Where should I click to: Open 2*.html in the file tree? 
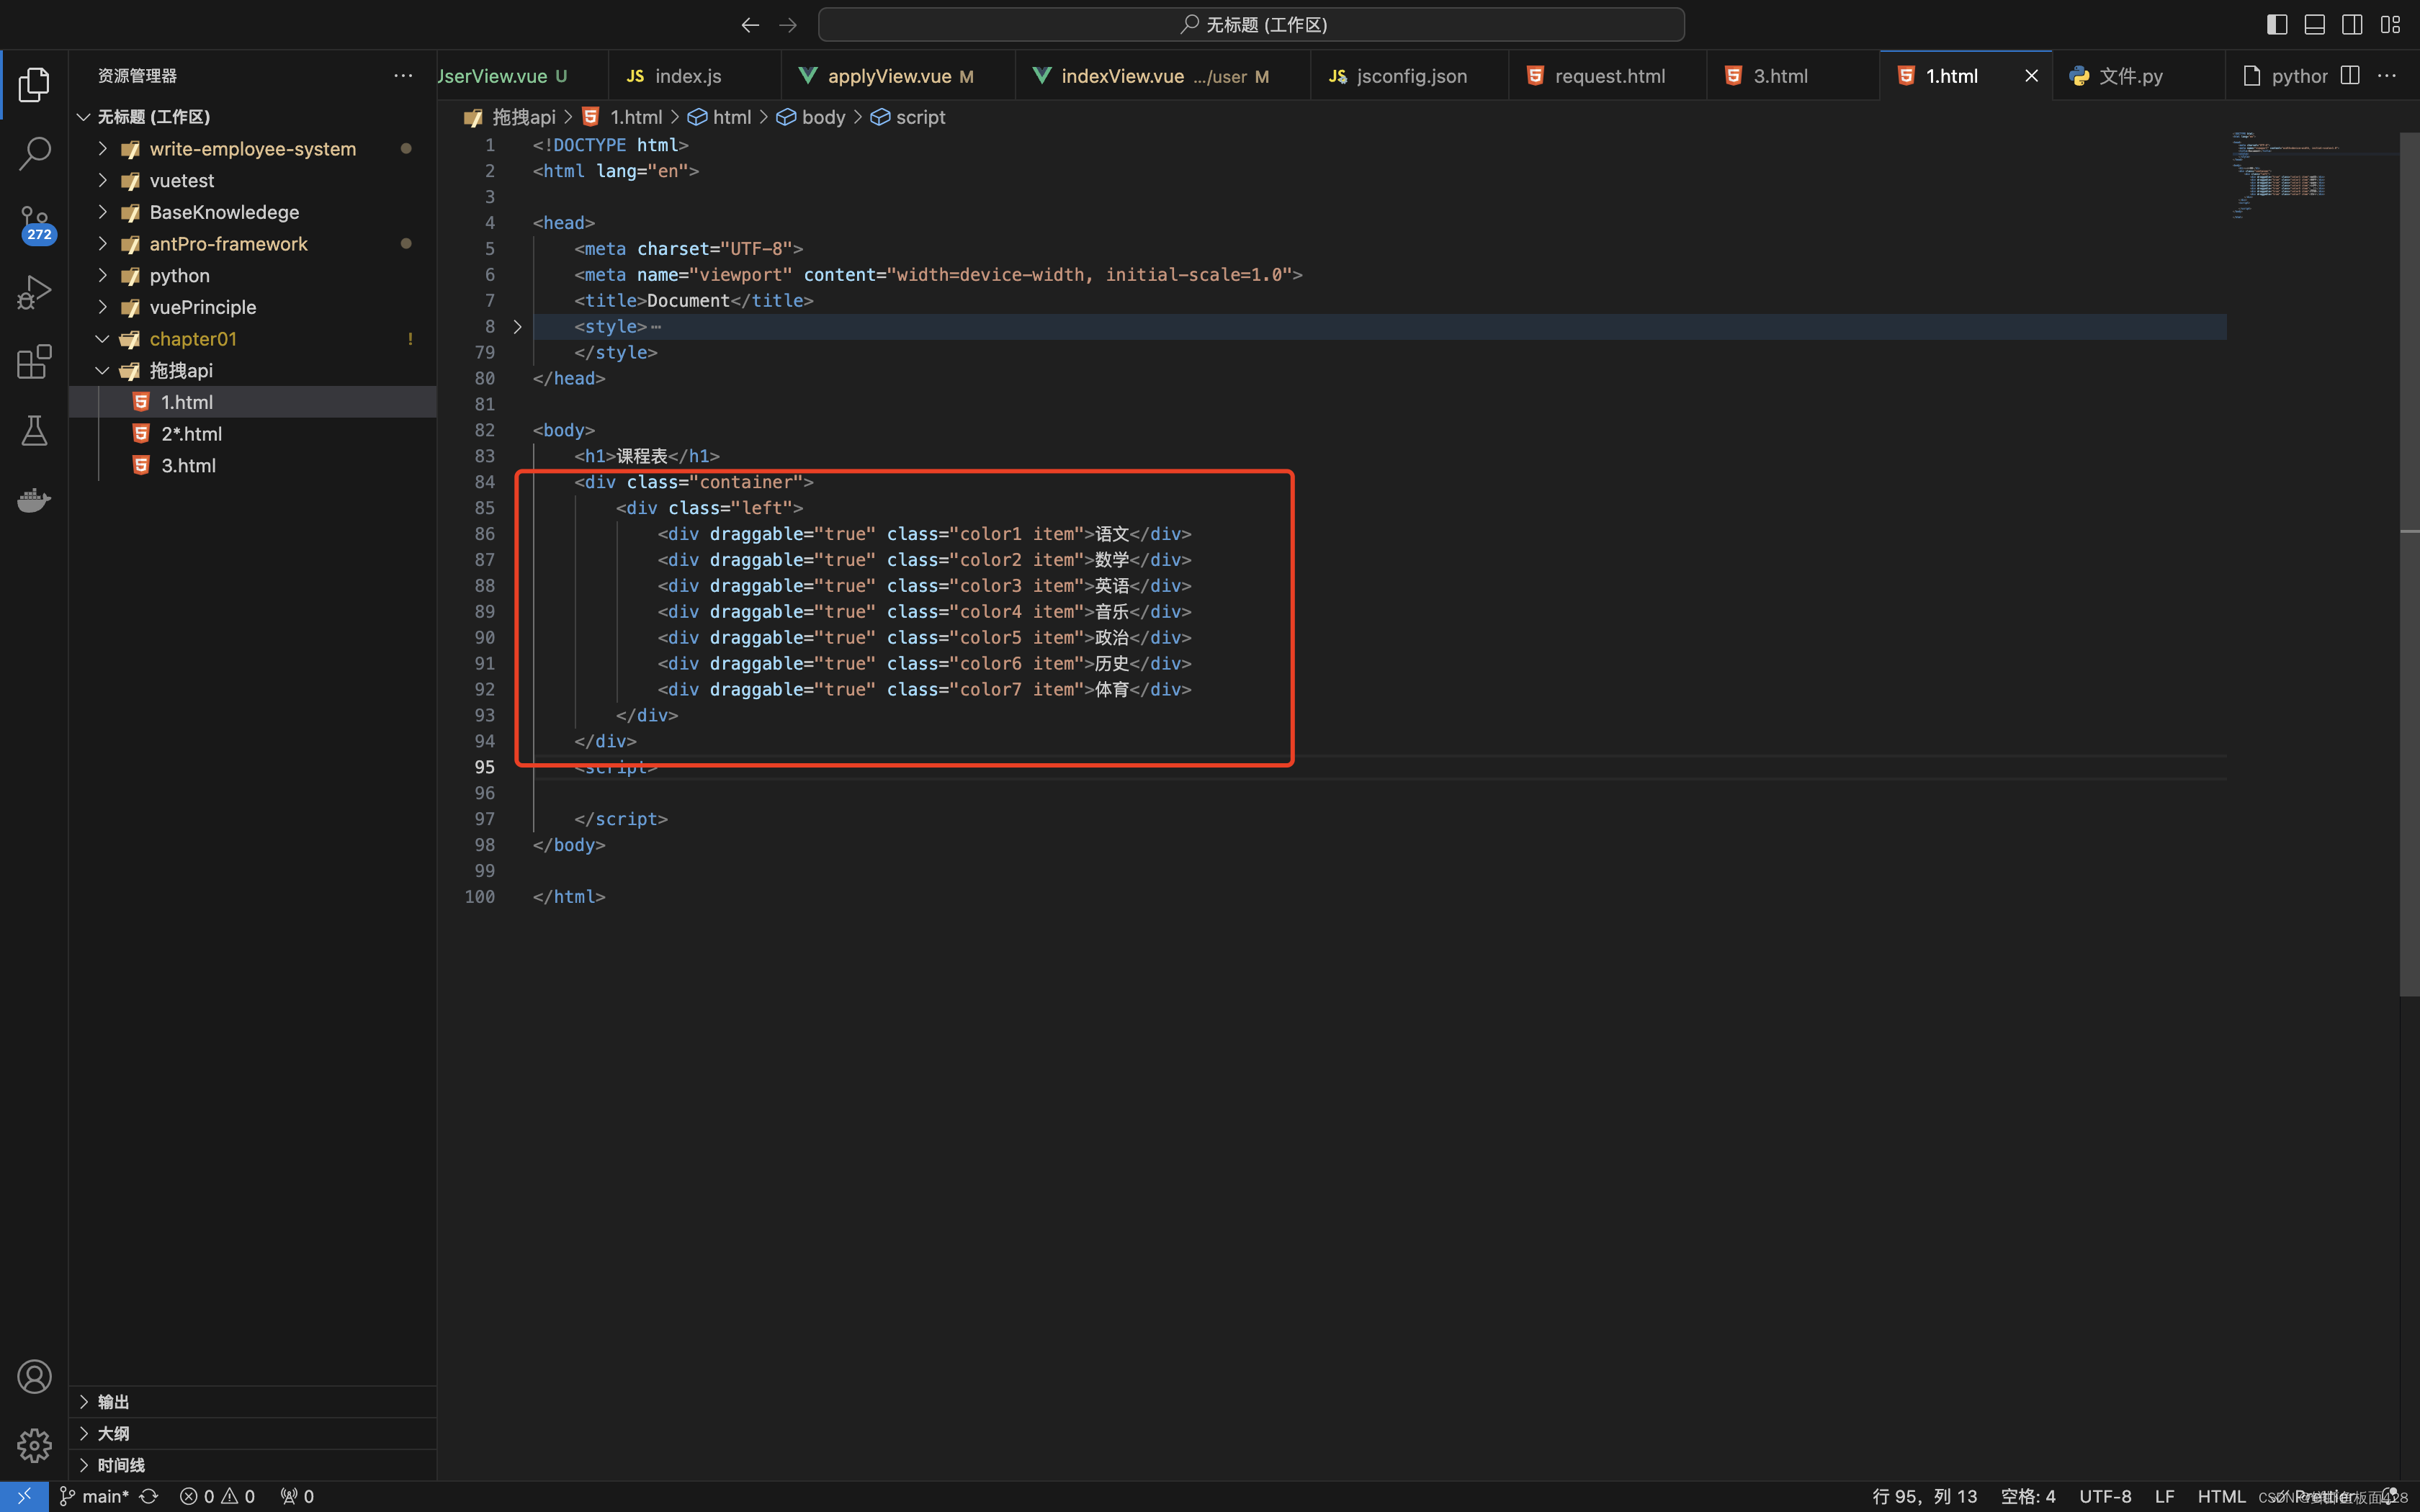tap(253, 434)
